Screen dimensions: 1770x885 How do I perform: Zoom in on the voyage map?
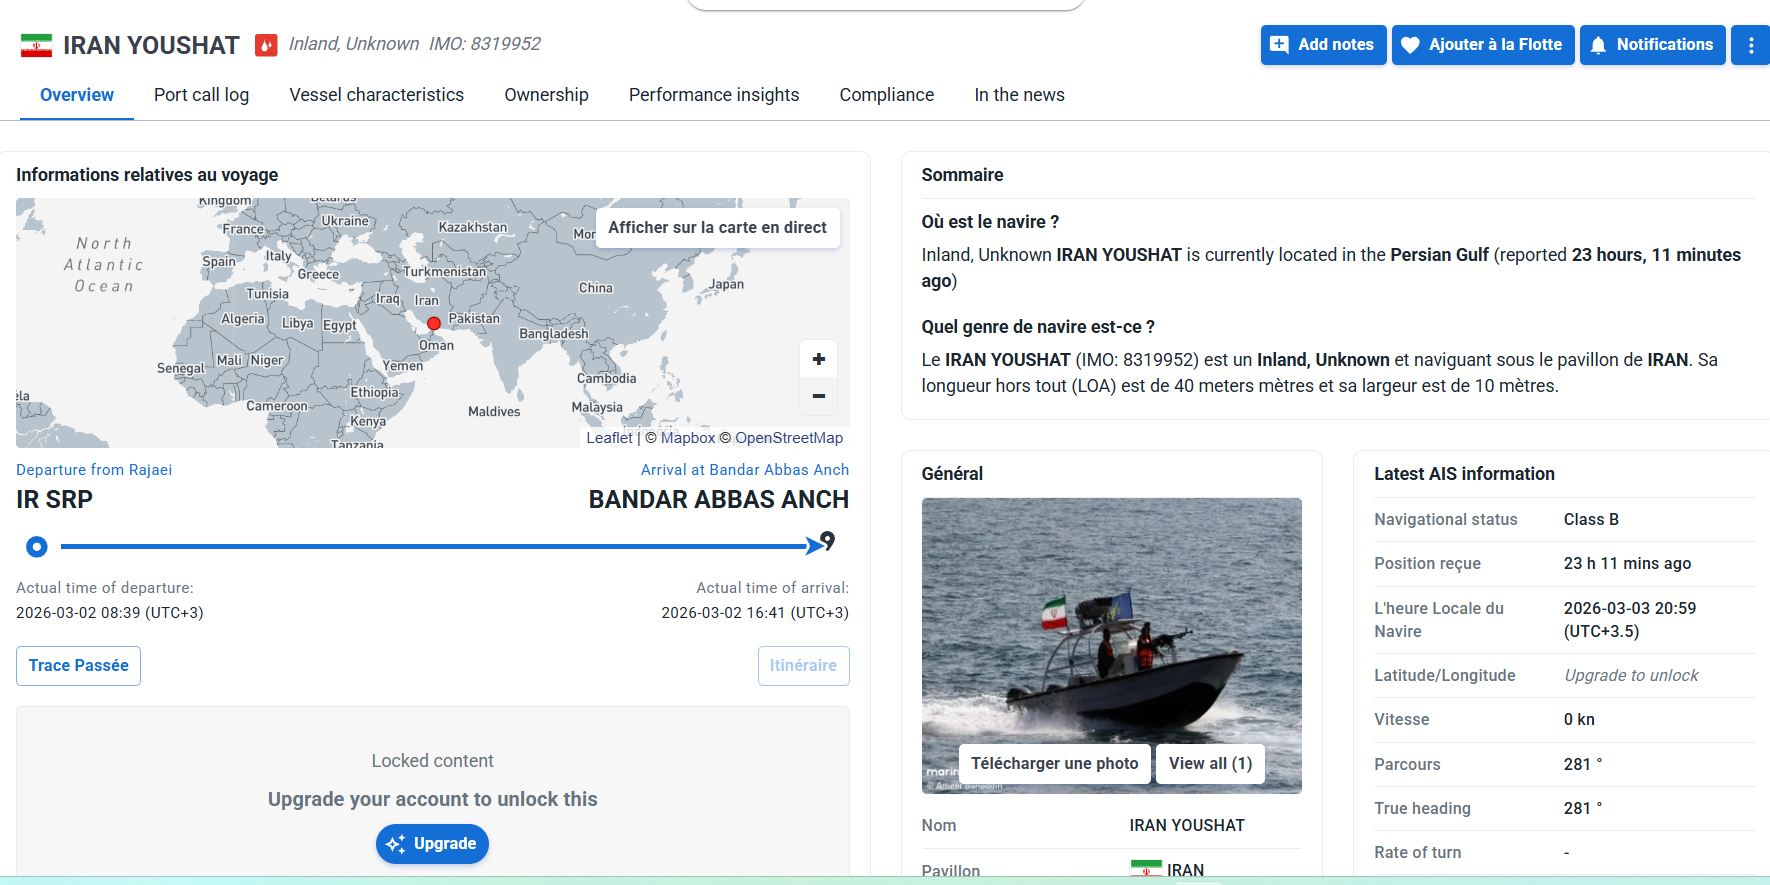pyautogui.click(x=819, y=359)
